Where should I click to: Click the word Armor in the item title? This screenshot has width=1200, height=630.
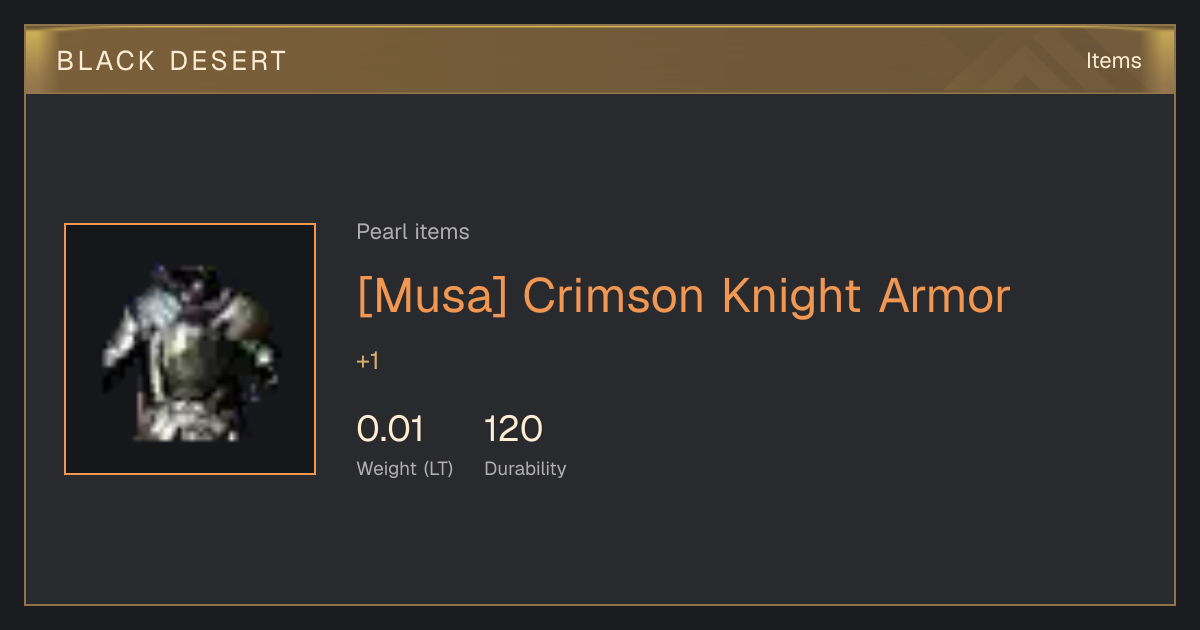pyautogui.click(x=945, y=296)
